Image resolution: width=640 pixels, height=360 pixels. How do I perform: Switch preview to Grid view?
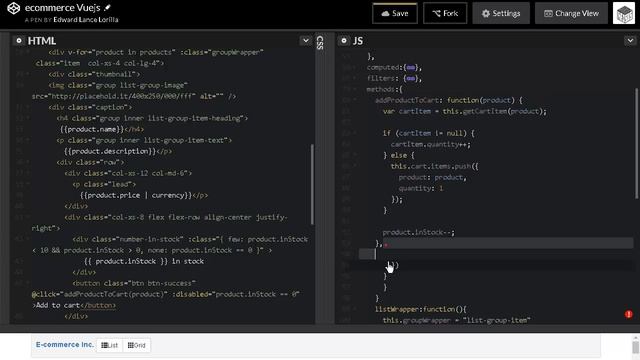pos(136,345)
